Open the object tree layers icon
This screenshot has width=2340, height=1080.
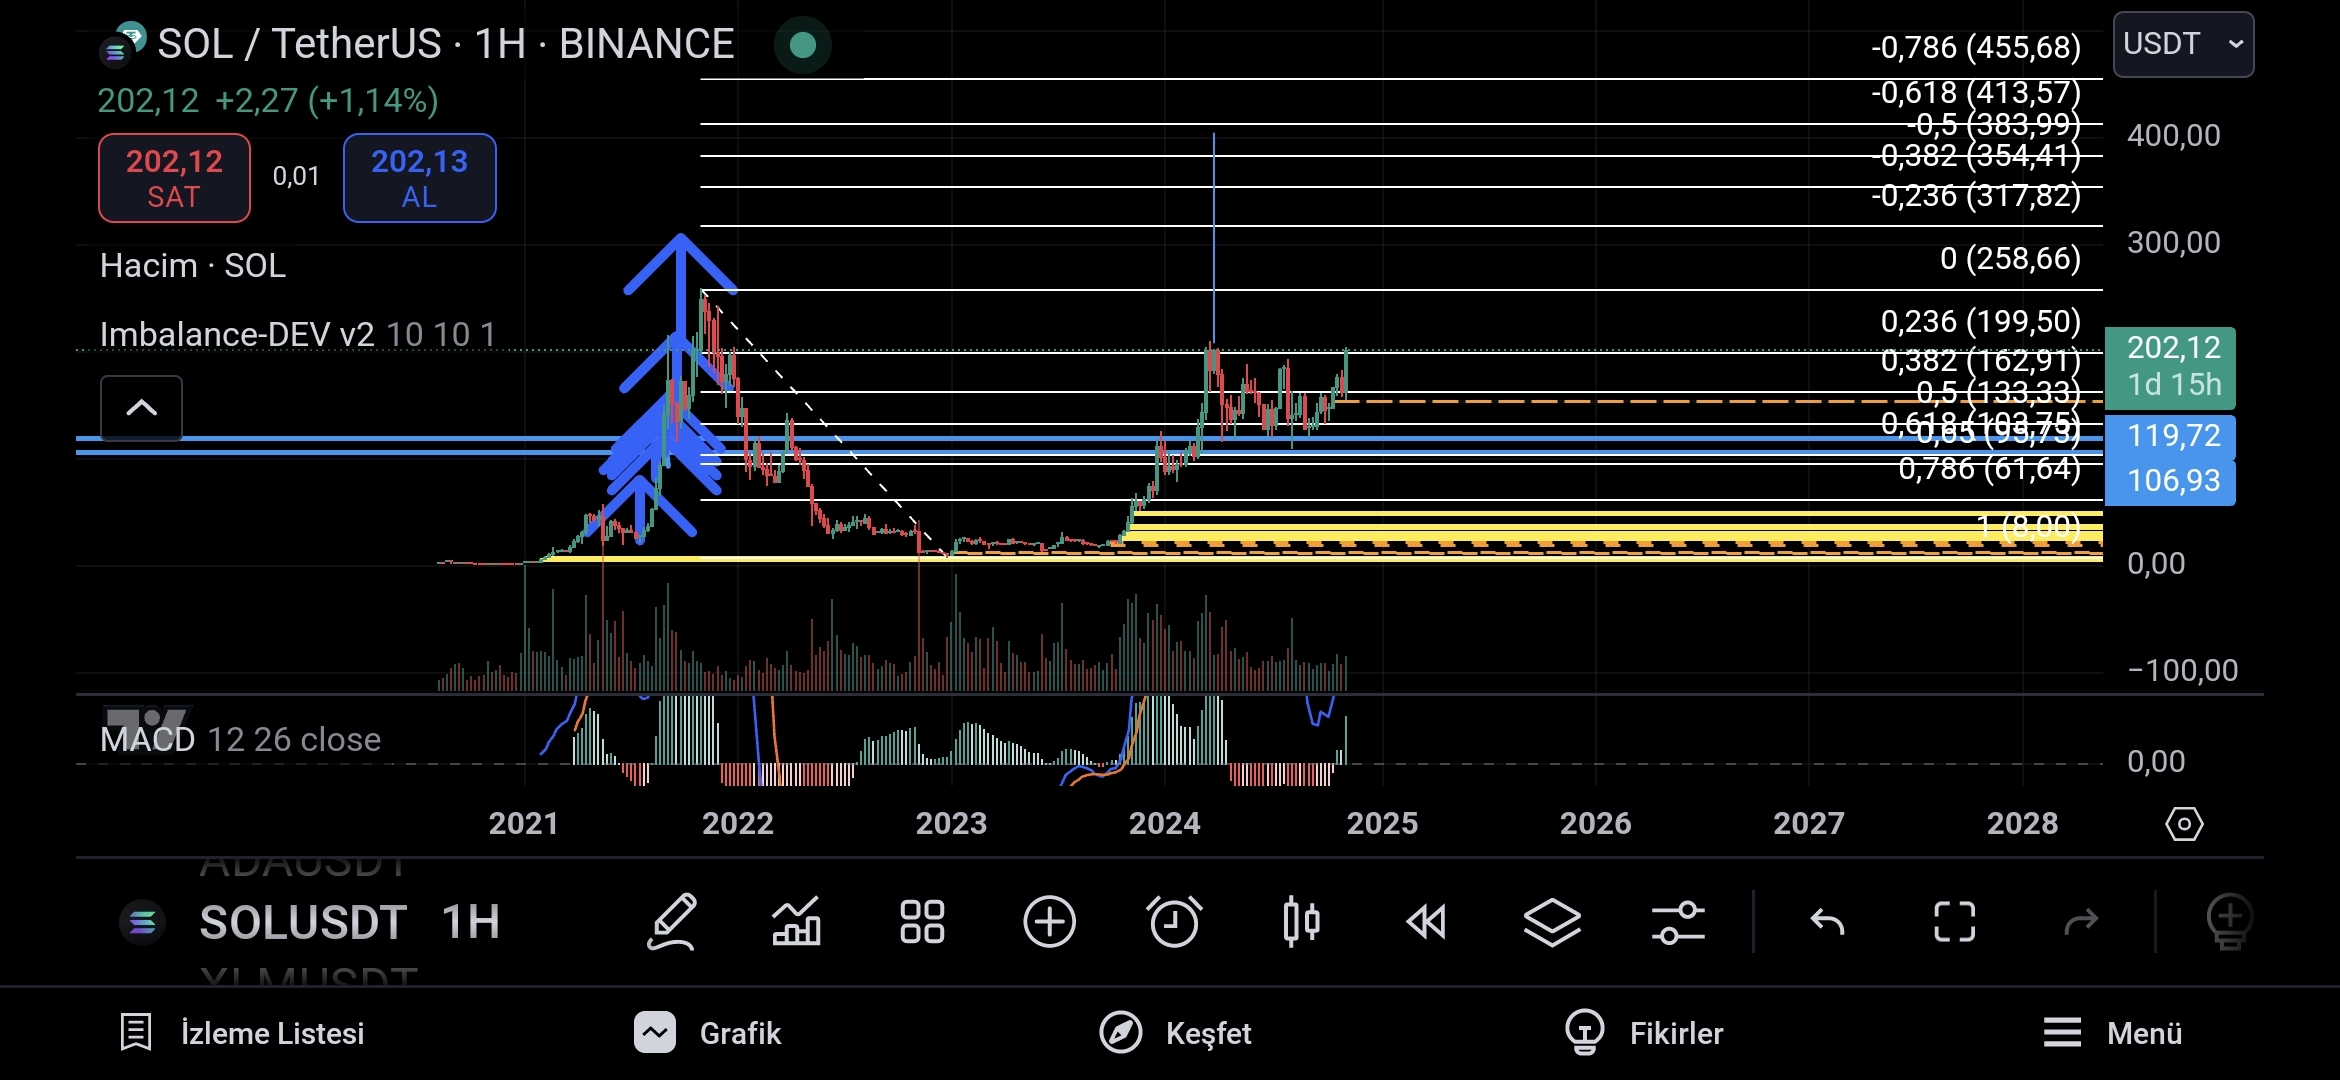click(x=1552, y=921)
